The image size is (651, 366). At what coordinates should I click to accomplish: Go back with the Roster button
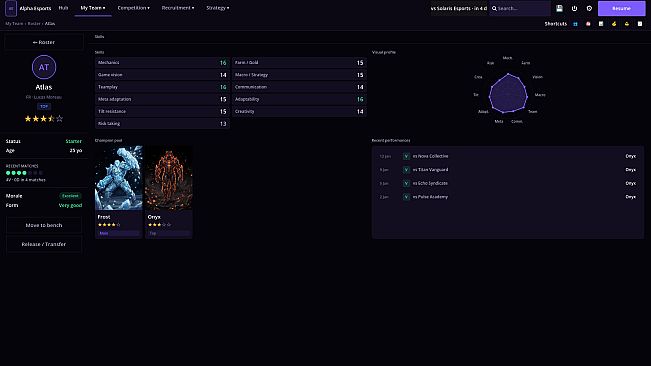[x=44, y=42]
